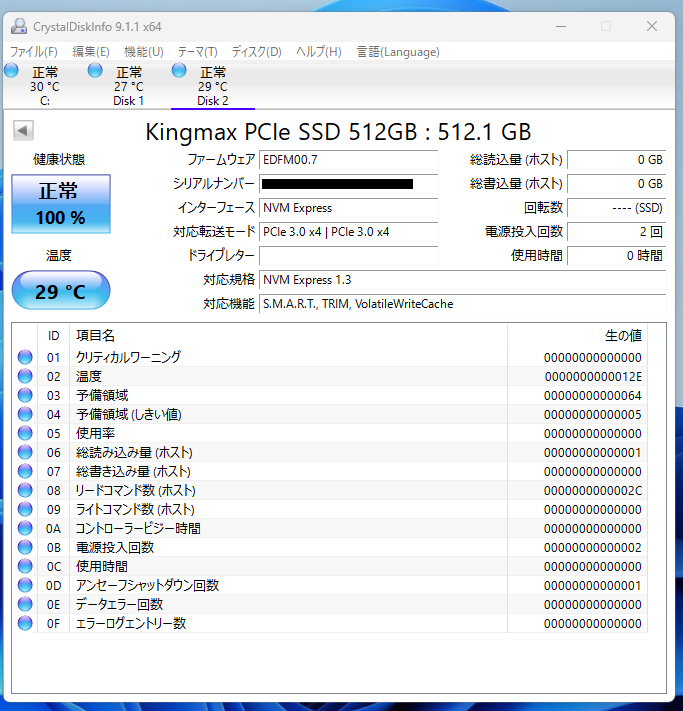
Task: Click the 電源投入回数 value 2 回
Action: coord(616,232)
